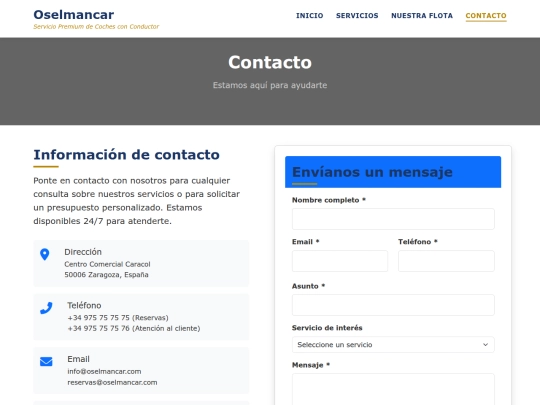Click the location pin icon beside Dirección
540x405 pixels.
(45, 255)
